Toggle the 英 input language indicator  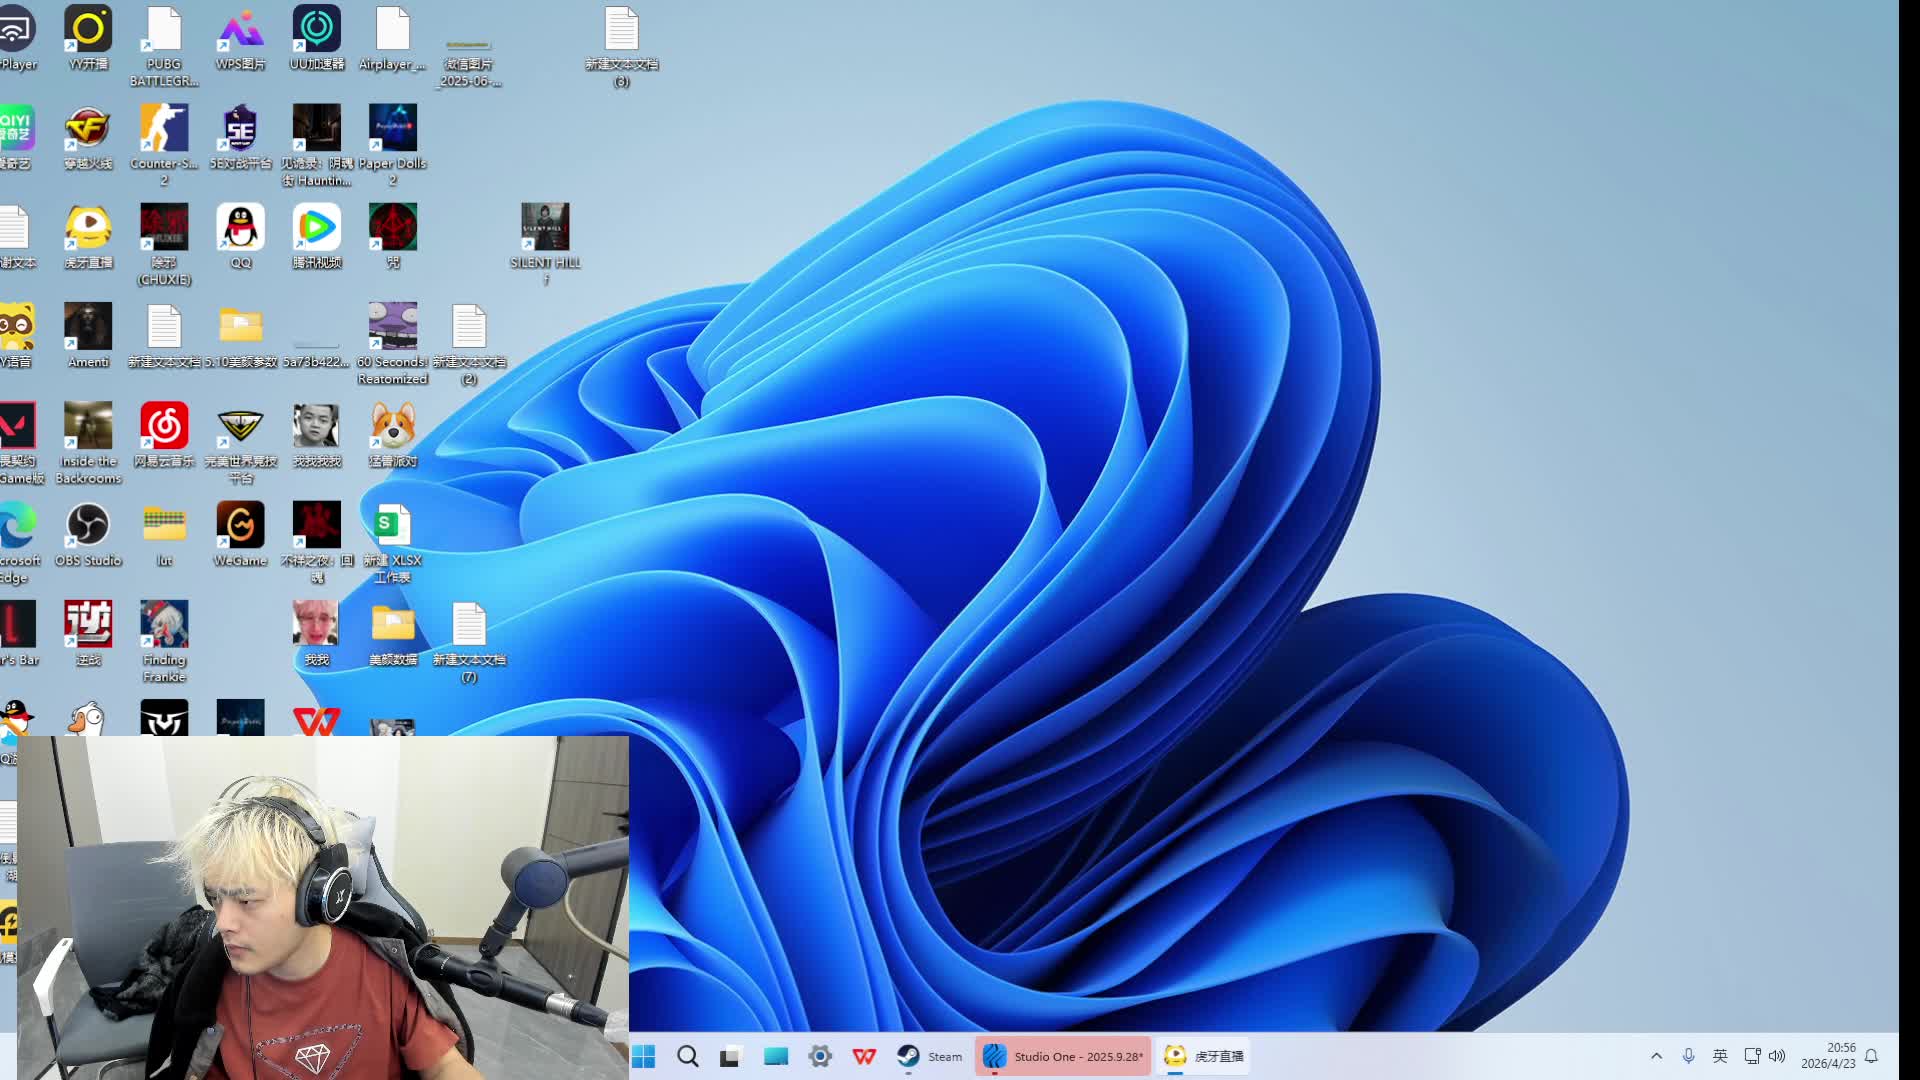click(x=1720, y=1056)
